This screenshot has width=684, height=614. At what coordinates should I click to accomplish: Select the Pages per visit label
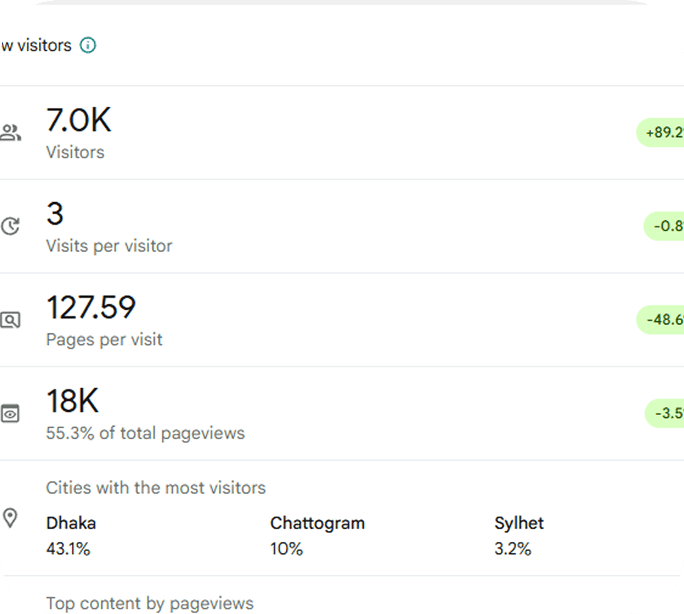(104, 340)
